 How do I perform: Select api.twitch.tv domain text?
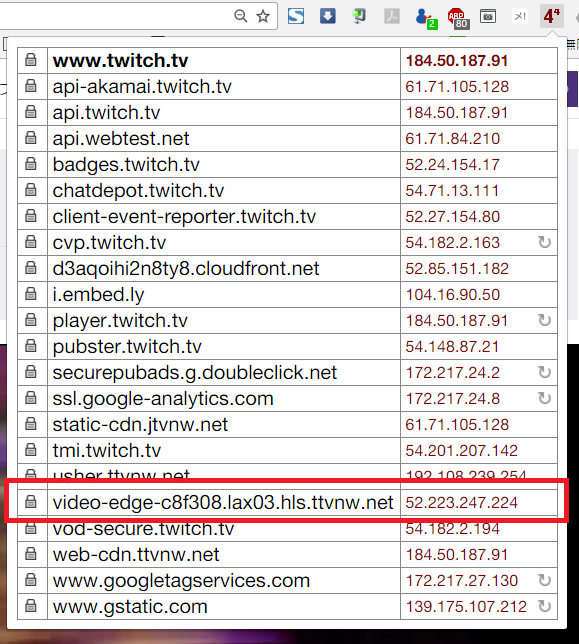click(106, 113)
